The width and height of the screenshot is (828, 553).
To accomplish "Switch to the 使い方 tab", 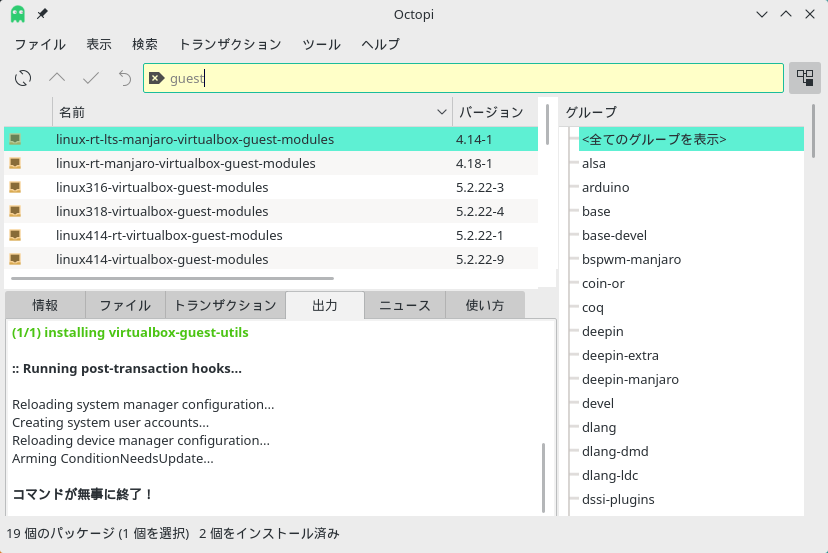I will pyautogui.click(x=485, y=305).
